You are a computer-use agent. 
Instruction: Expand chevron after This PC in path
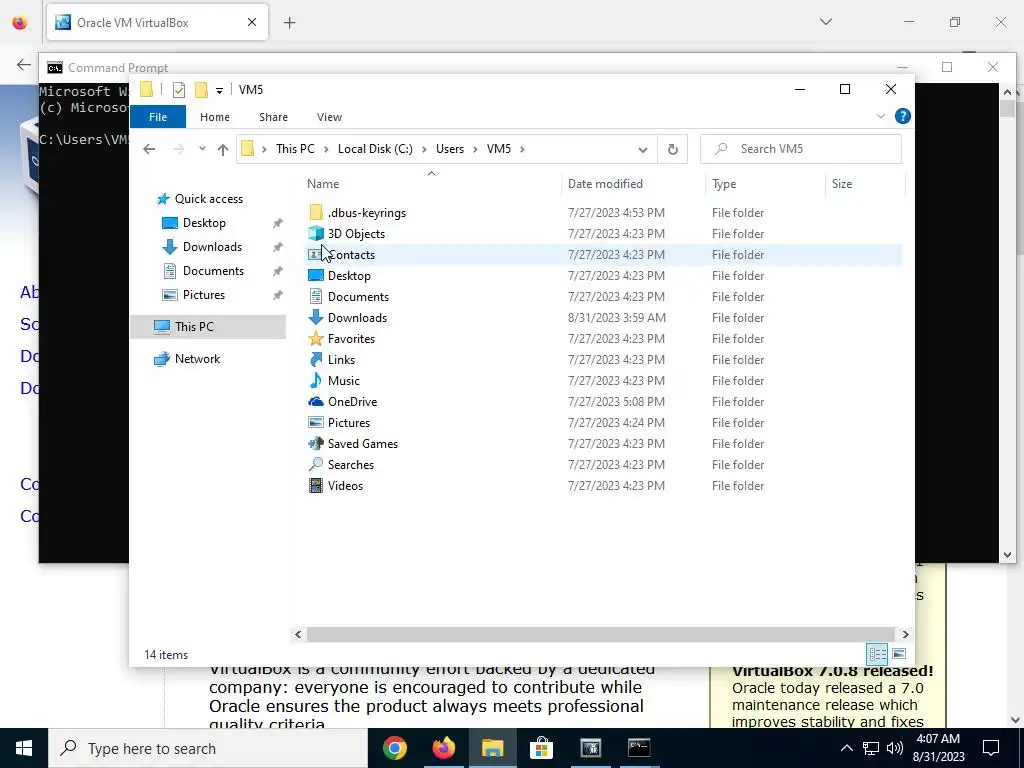point(326,149)
